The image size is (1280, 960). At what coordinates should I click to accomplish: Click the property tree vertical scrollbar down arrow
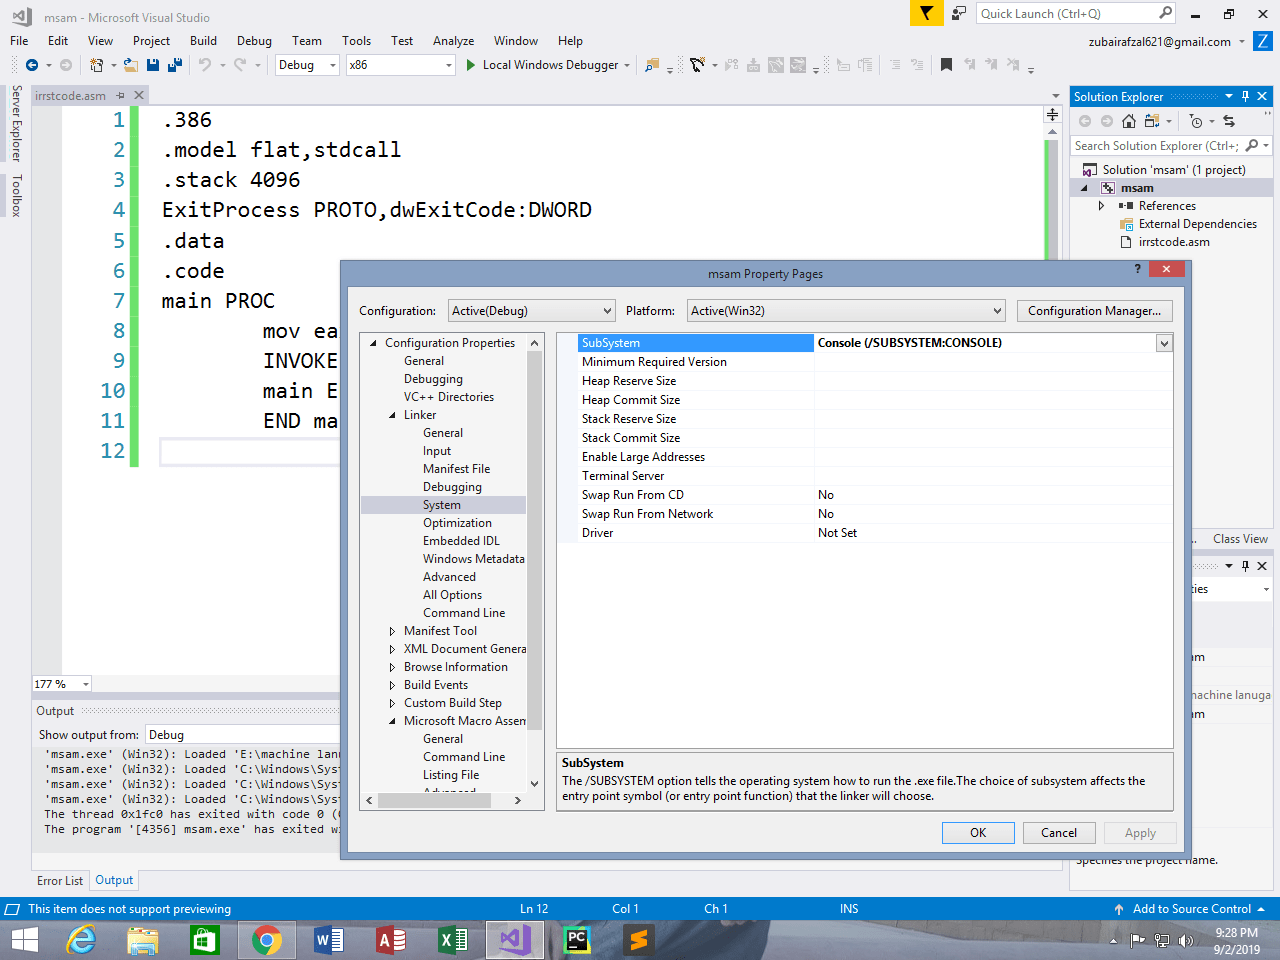(534, 784)
